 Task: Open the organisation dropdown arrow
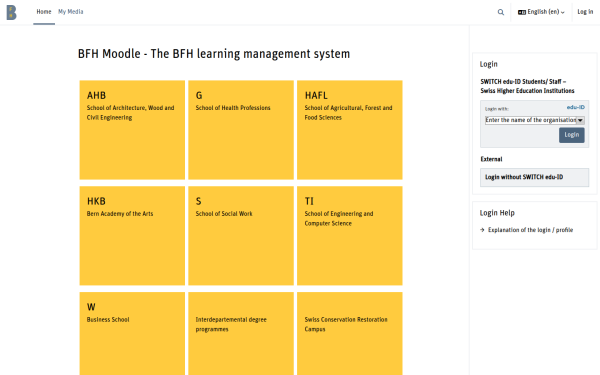pyautogui.click(x=580, y=120)
